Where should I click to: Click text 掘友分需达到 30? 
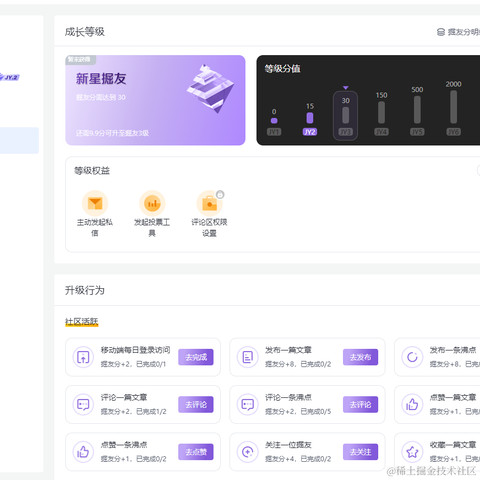(101, 97)
